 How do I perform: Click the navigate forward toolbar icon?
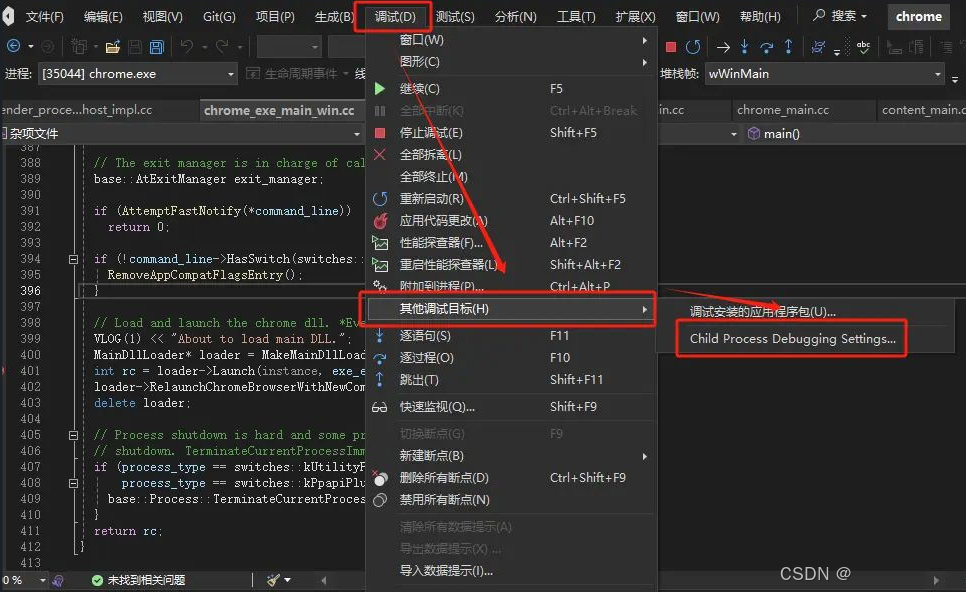[47, 46]
